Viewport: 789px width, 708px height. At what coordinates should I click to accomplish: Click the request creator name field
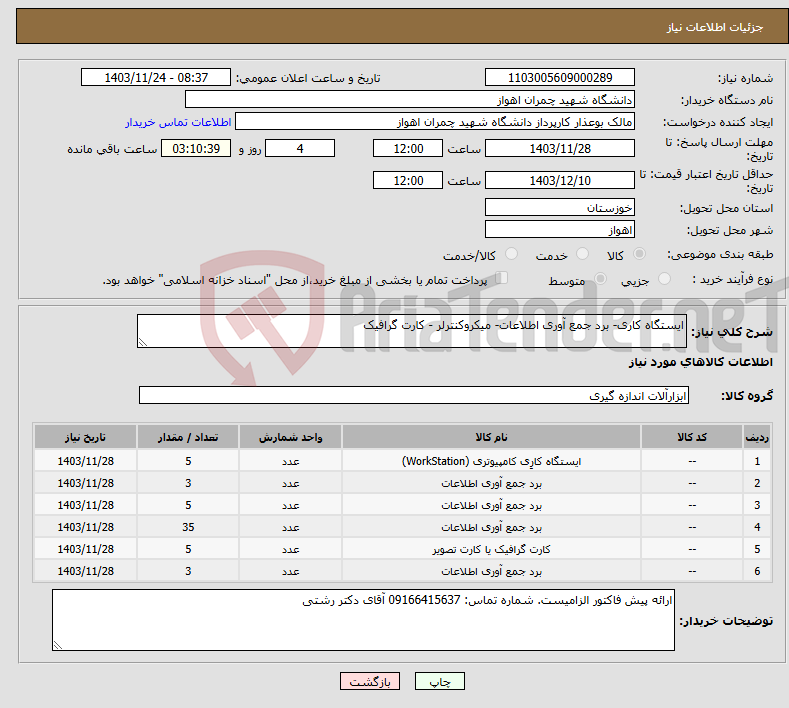[435, 122]
